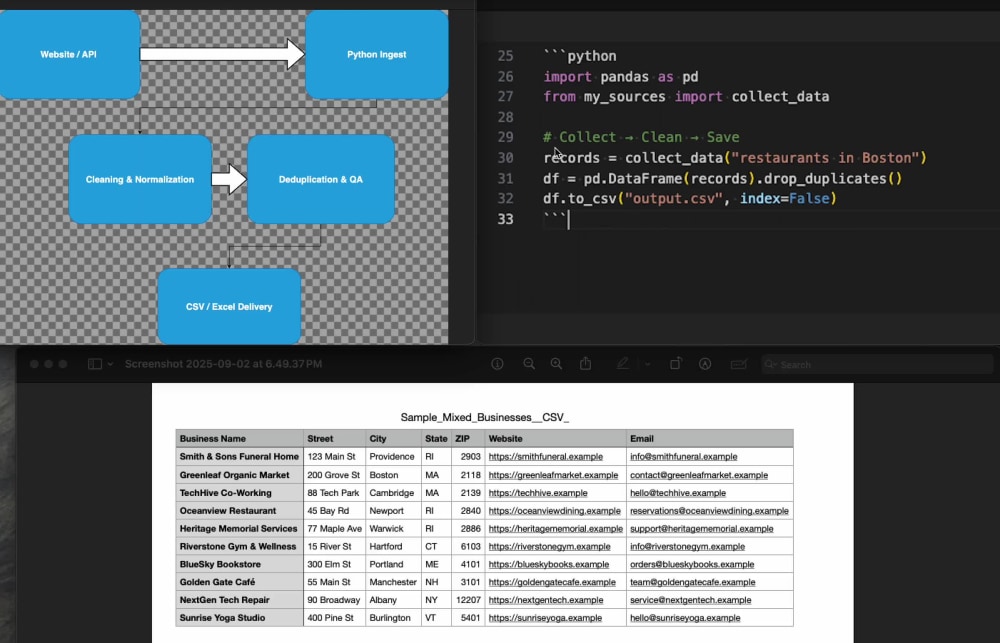Click the 'Oceanview Restaurant' cell
Image resolution: width=1000 pixels, height=643 pixels.
click(x=239, y=511)
